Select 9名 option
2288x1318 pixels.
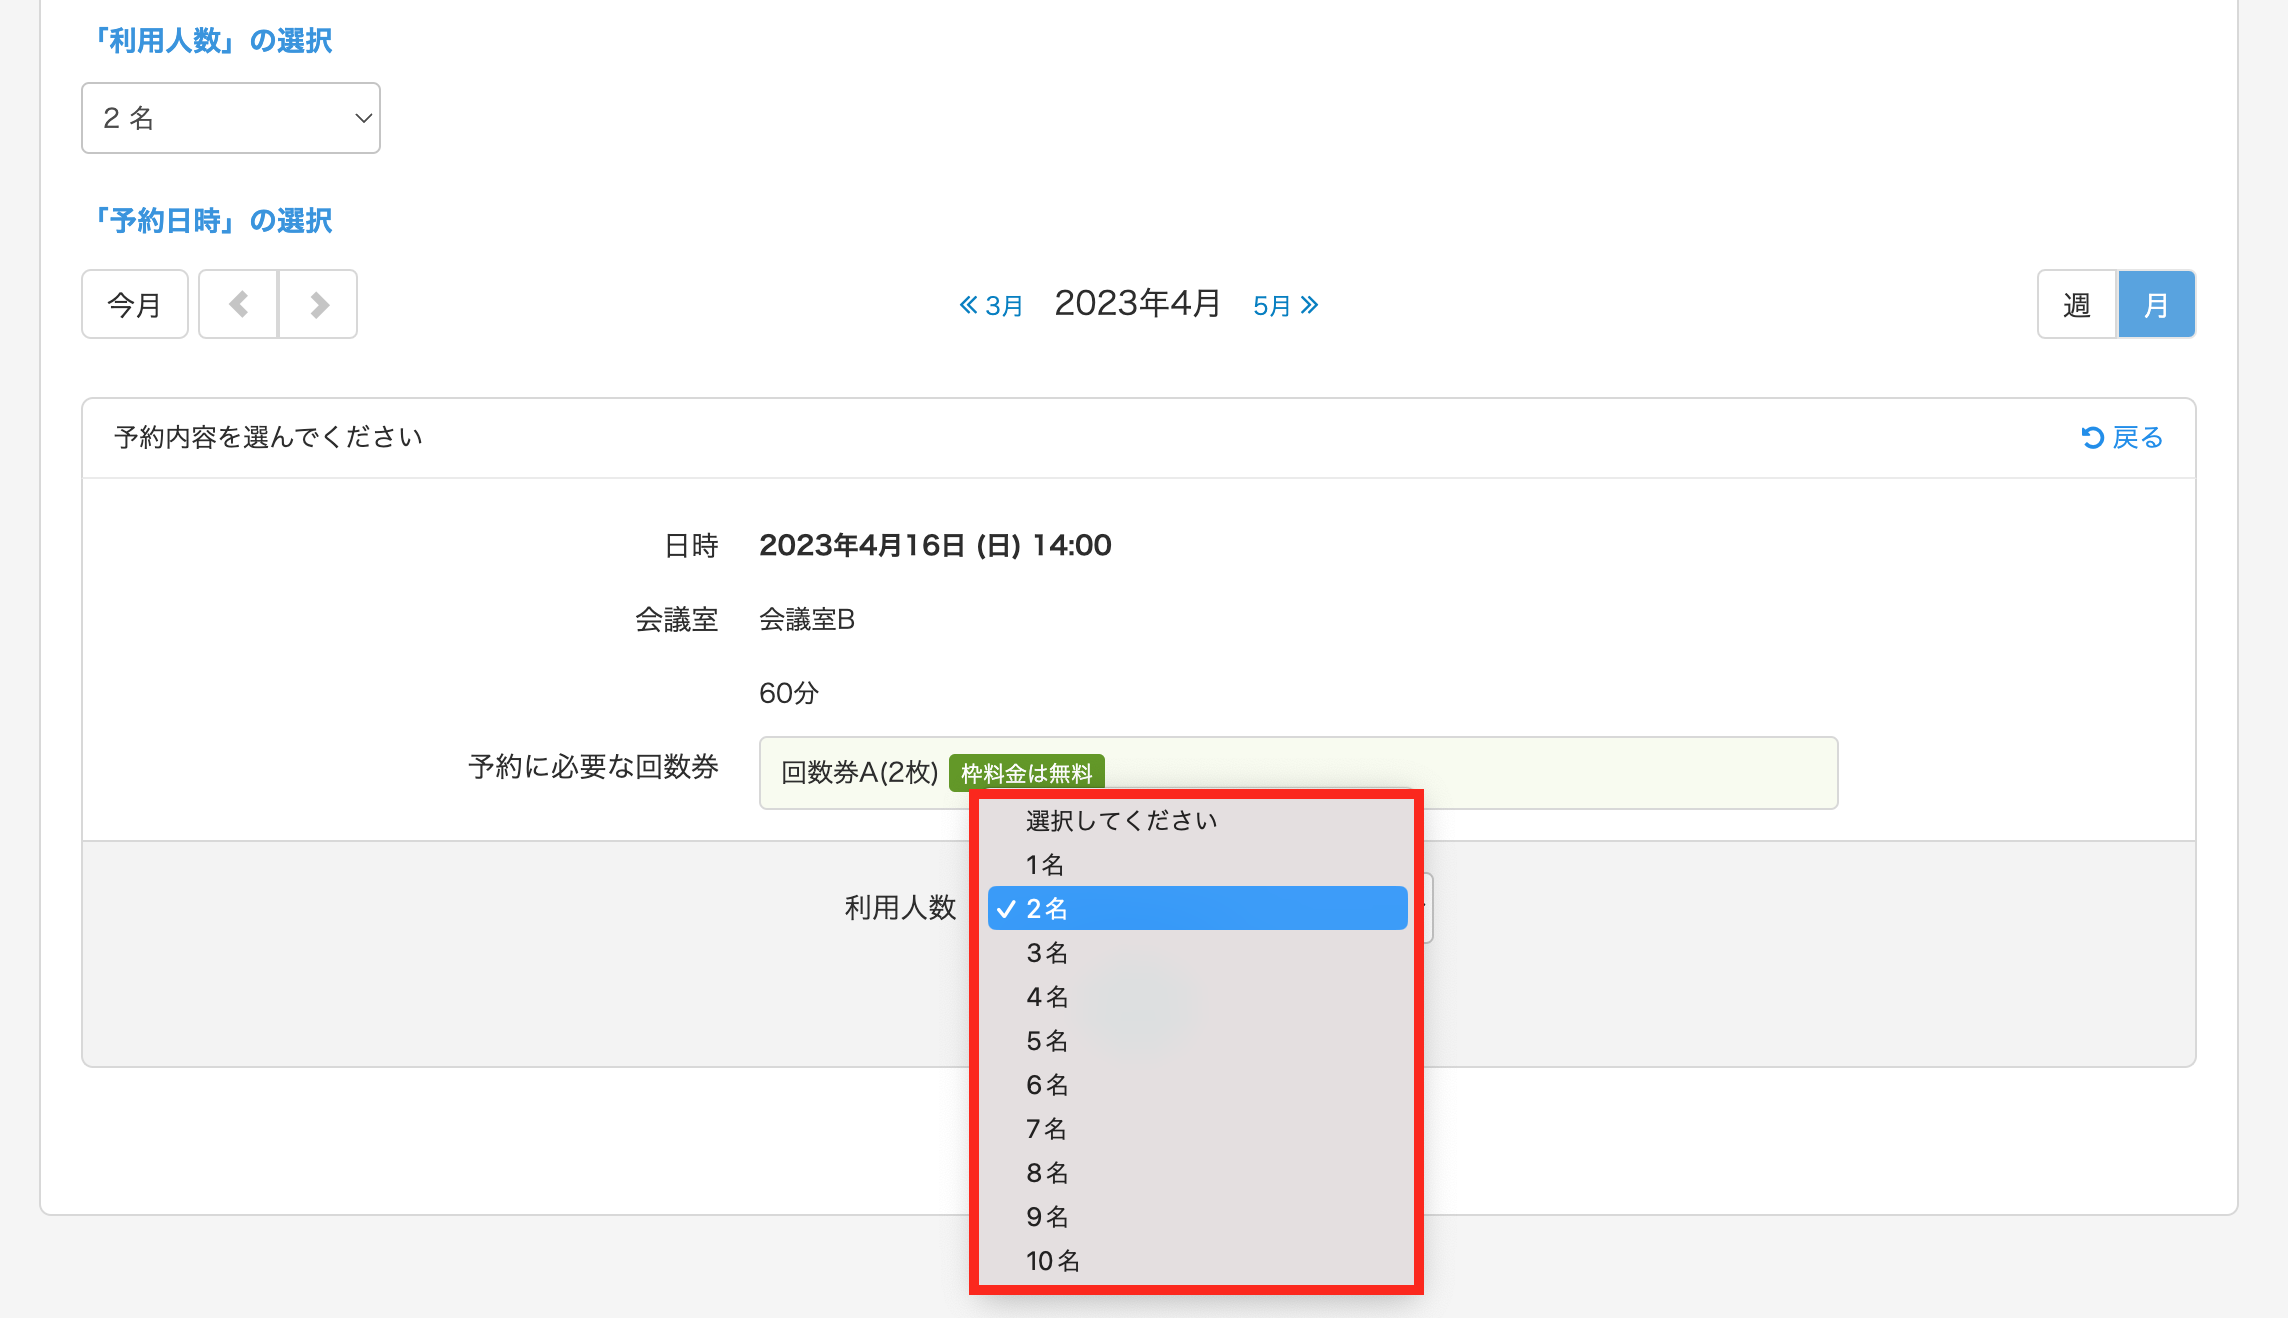click(x=1047, y=1216)
